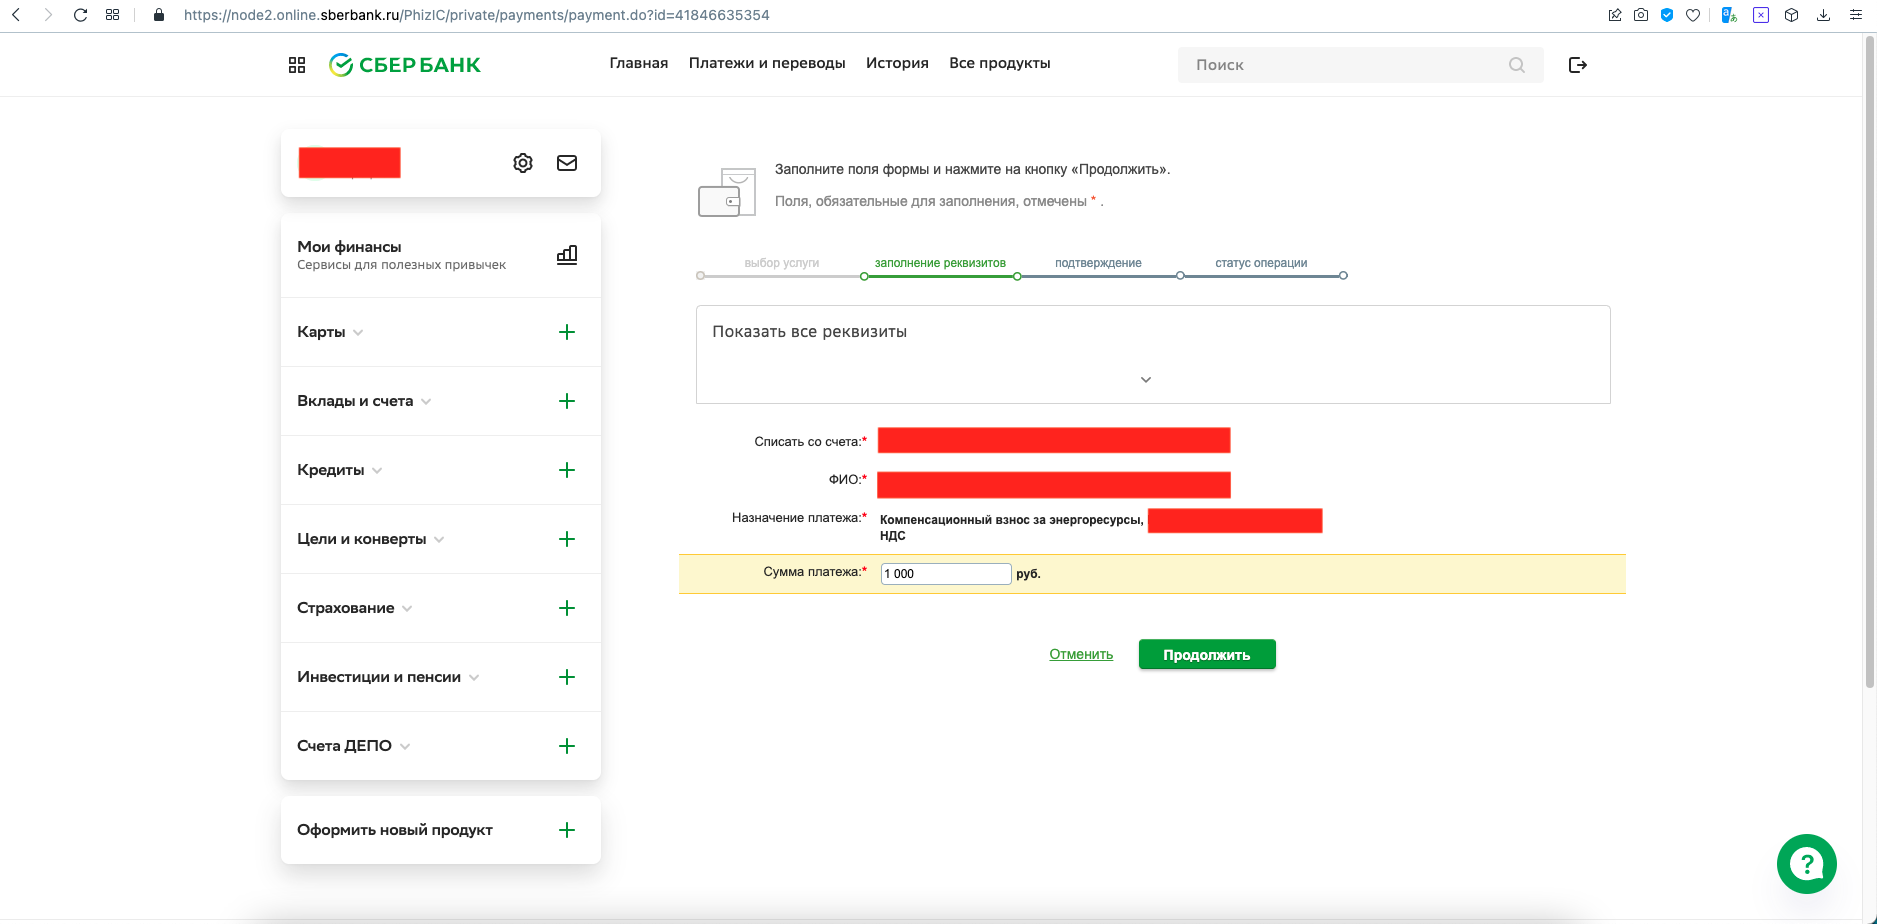Expand the Кредиты chevron
Viewport: 1877px width, 924px height.
pyautogui.click(x=377, y=471)
